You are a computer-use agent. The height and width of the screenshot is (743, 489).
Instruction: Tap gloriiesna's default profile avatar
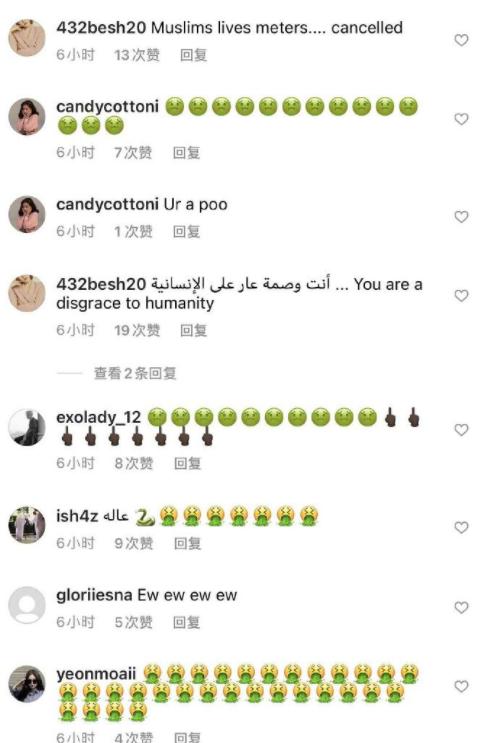[x=27, y=605]
